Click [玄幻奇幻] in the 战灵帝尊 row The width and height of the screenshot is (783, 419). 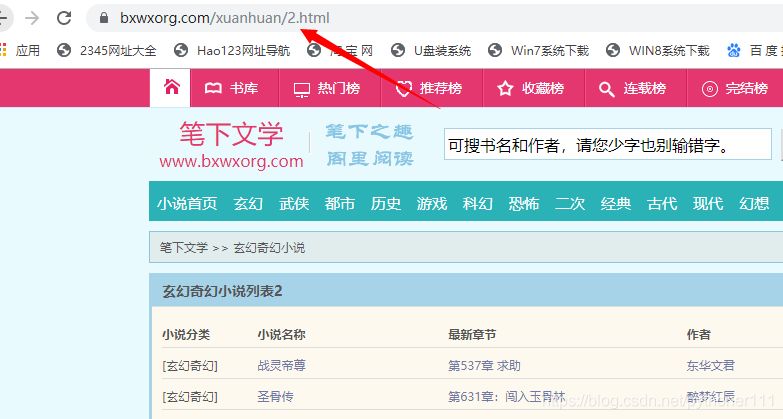pyautogui.click(x=190, y=366)
